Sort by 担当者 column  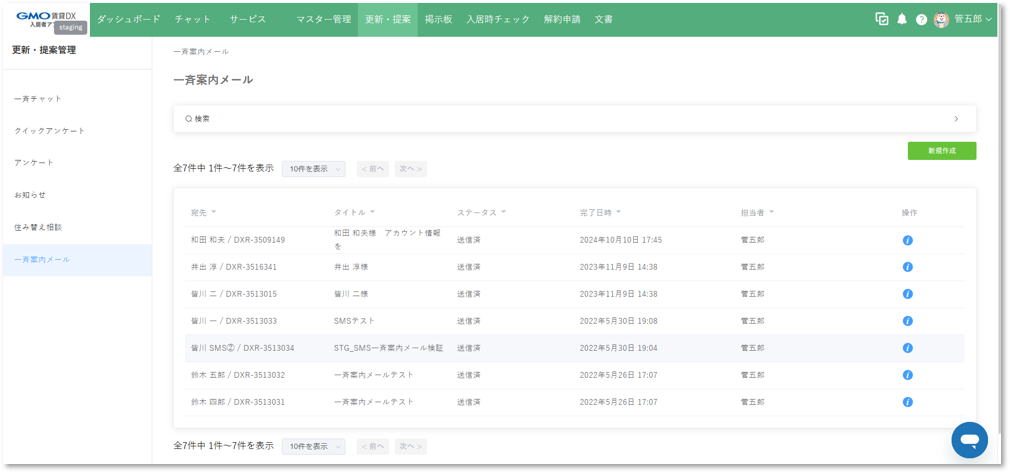pos(758,213)
